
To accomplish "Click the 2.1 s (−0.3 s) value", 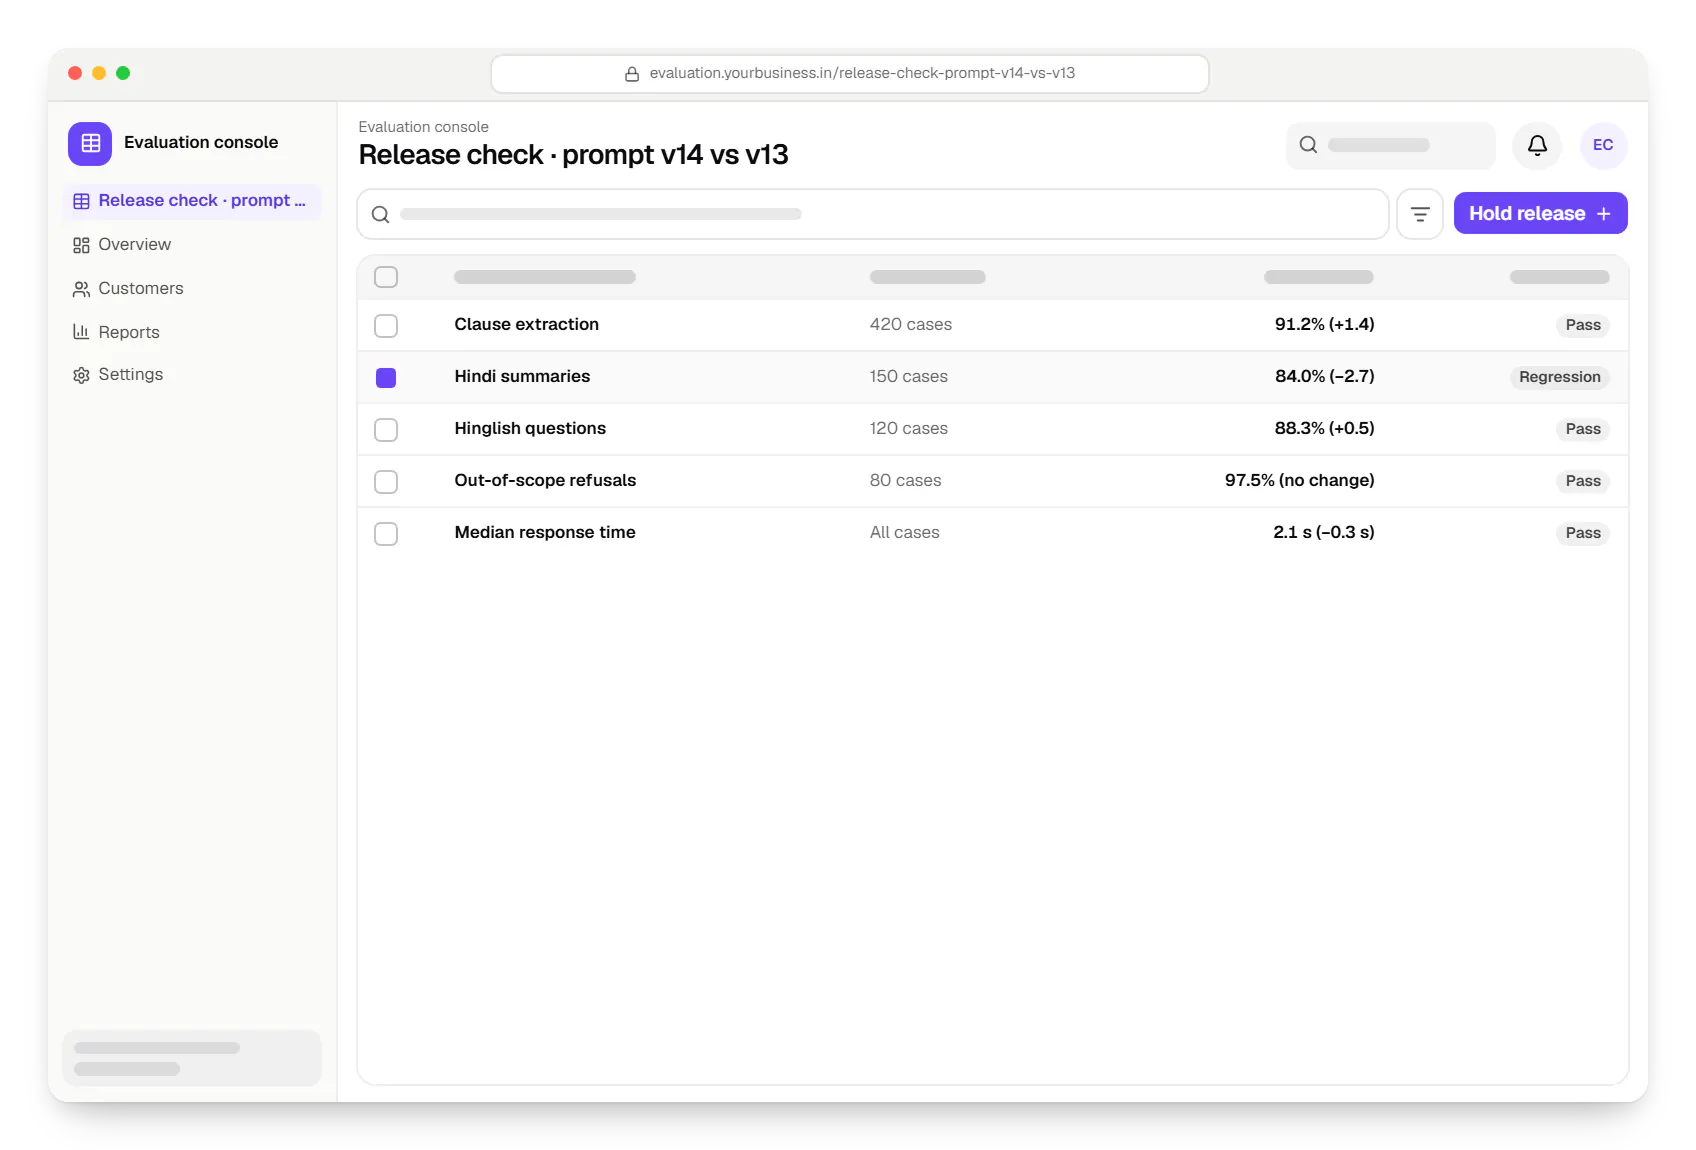I will 1323,532.
